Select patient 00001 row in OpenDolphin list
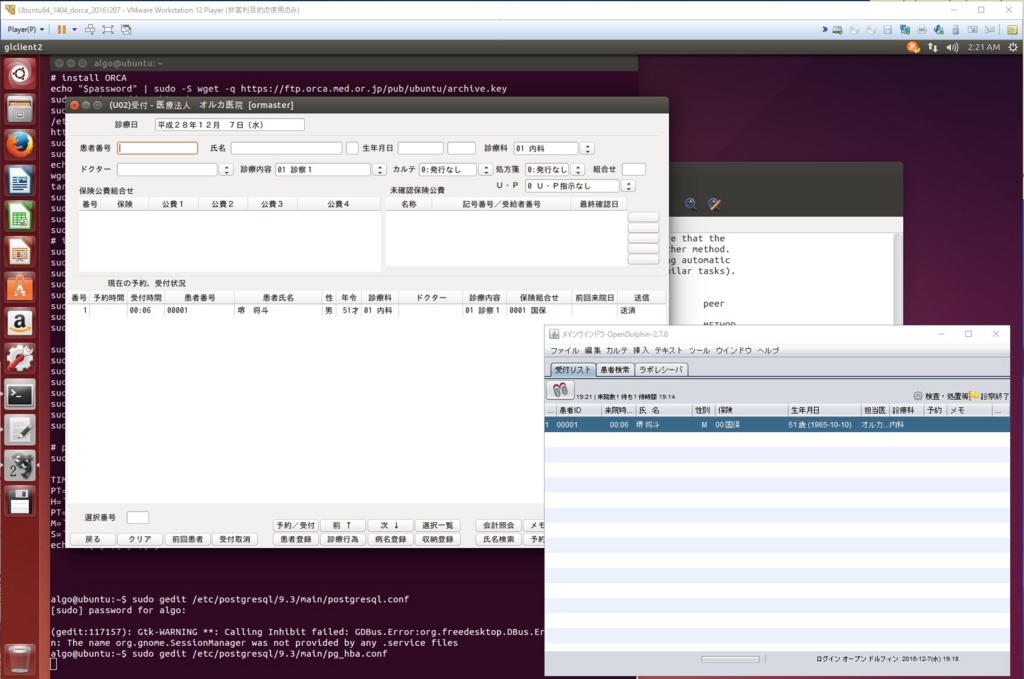This screenshot has height=679, width=1024. coord(777,424)
